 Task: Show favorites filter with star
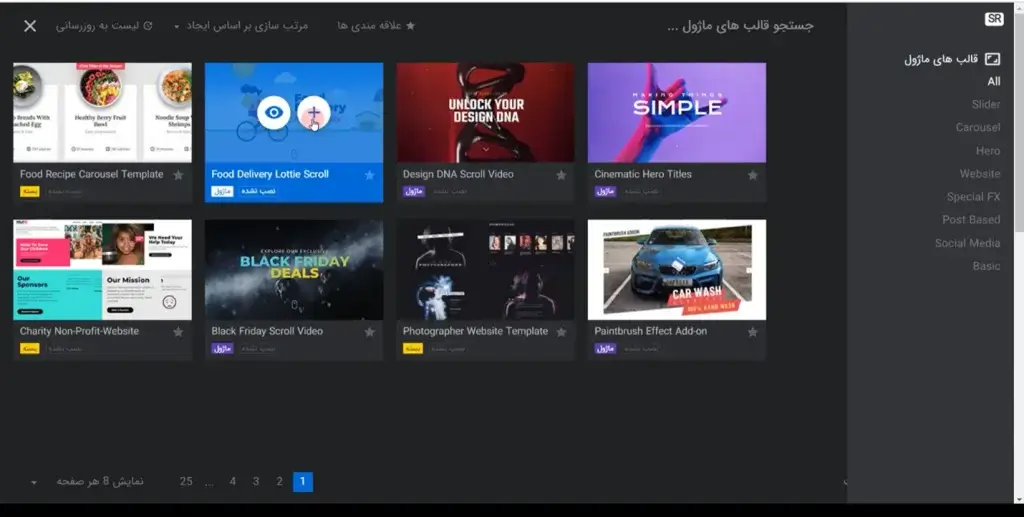pyautogui.click(x=376, y=25)
